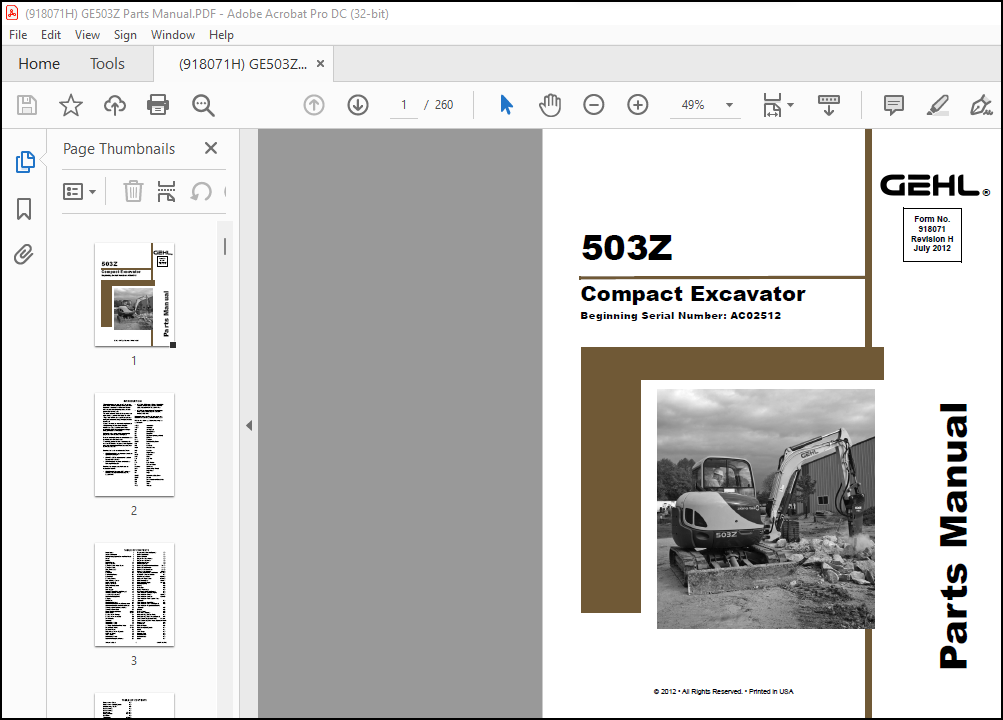1003x720 pixels.
Task: Click the GEHL logo on page
Action: 935,186
